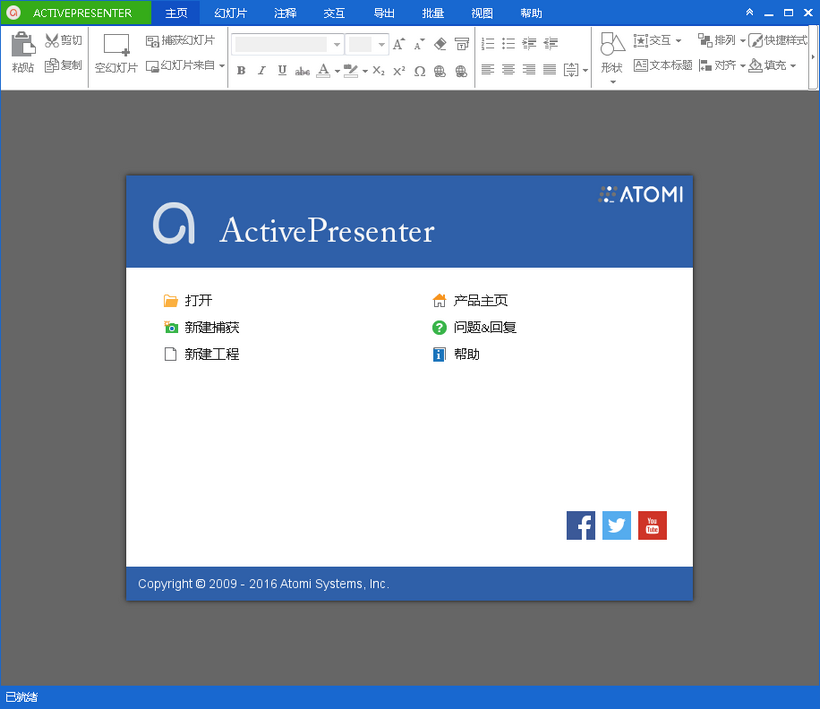Open the font name combo box

tap(287, 44)
